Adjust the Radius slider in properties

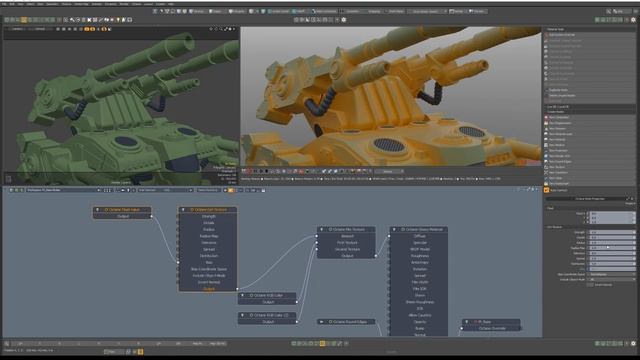click(x=612, y=242)
